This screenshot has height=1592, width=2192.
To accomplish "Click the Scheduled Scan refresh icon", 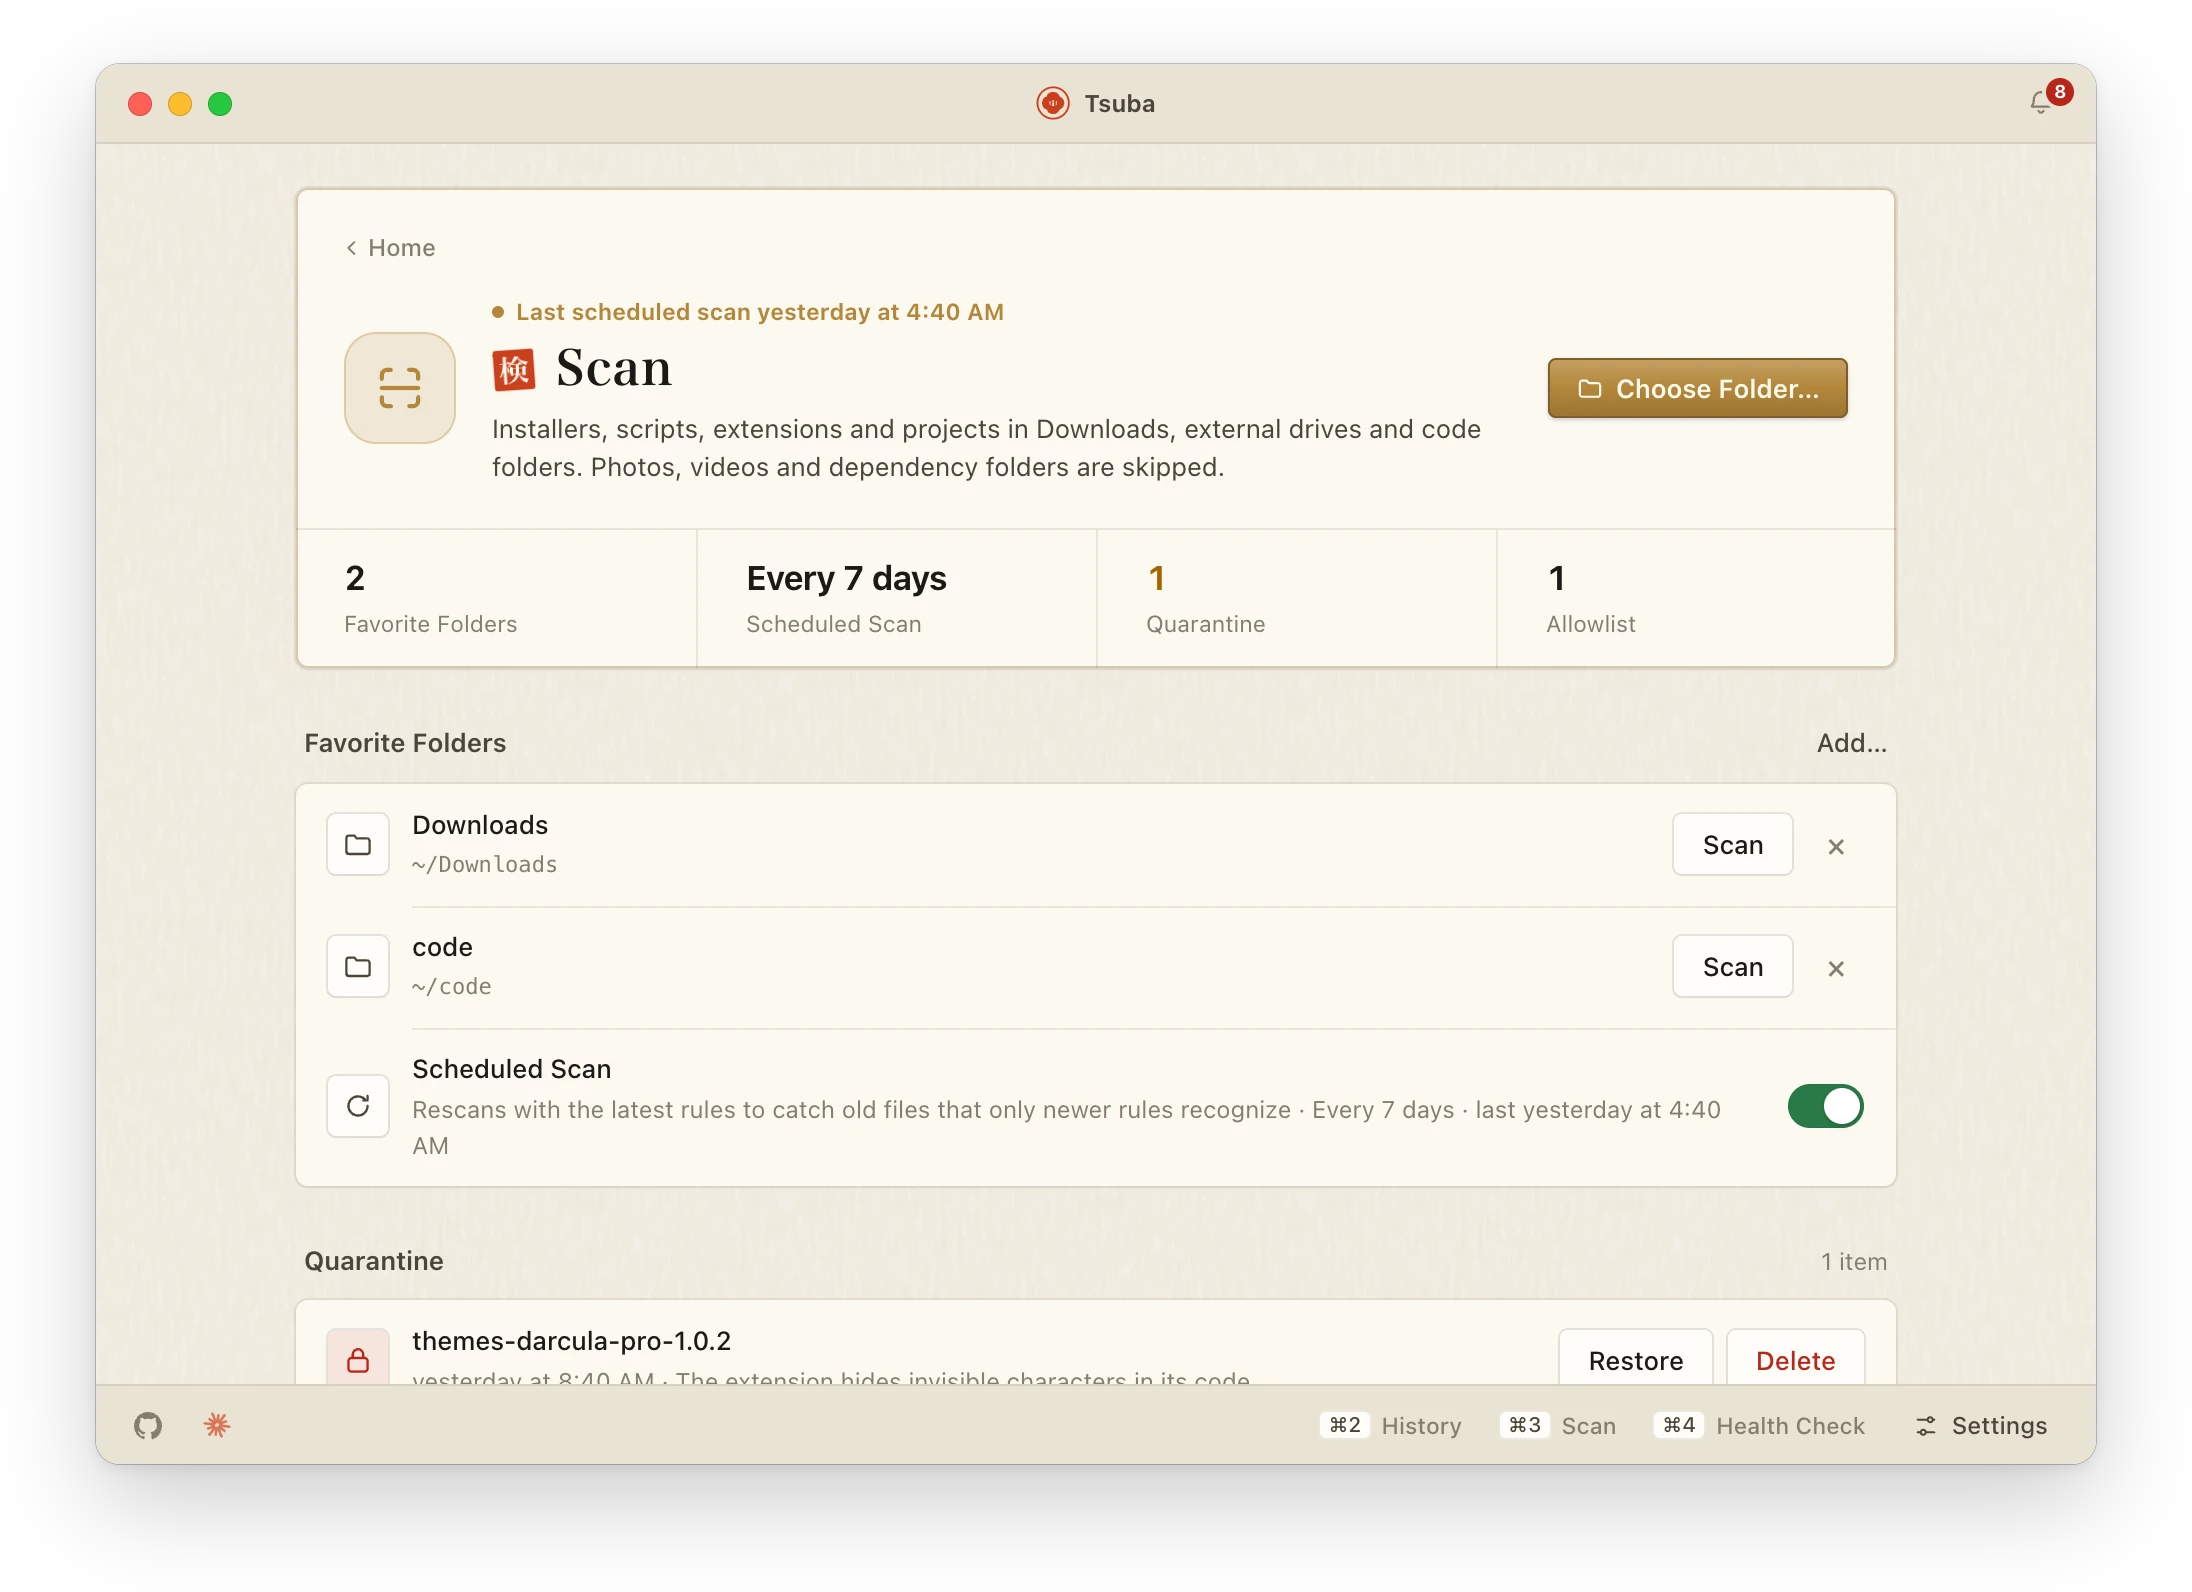I will point(358,1106).
